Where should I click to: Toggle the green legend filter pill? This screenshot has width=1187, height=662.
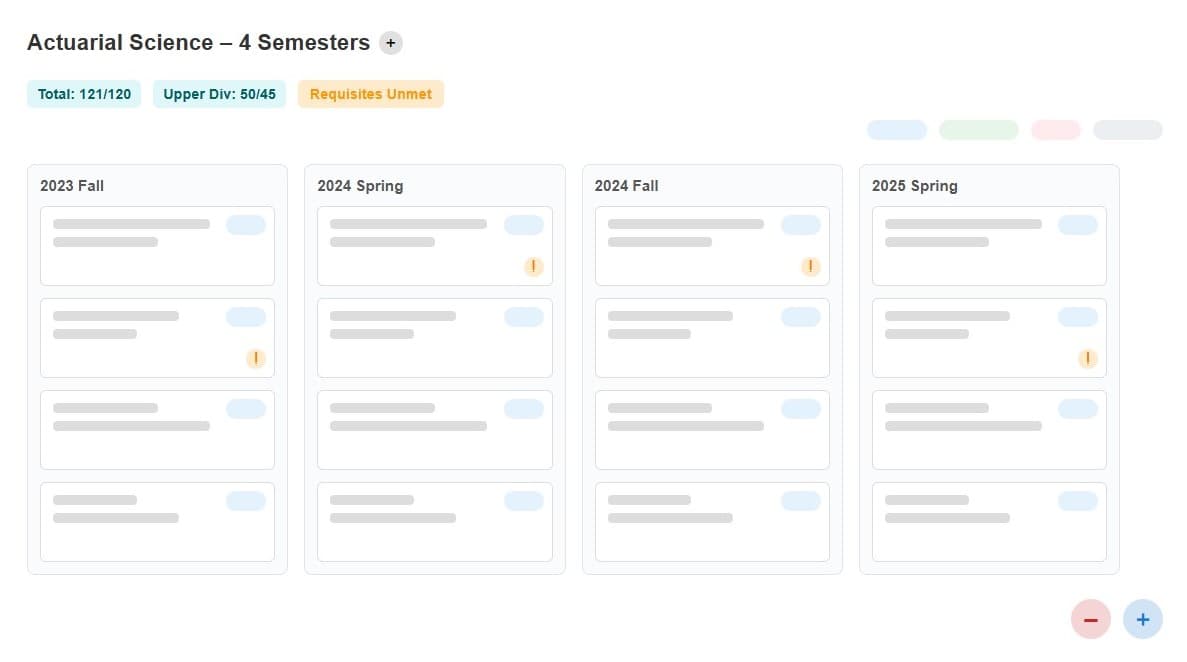click(x=978, y=130)
